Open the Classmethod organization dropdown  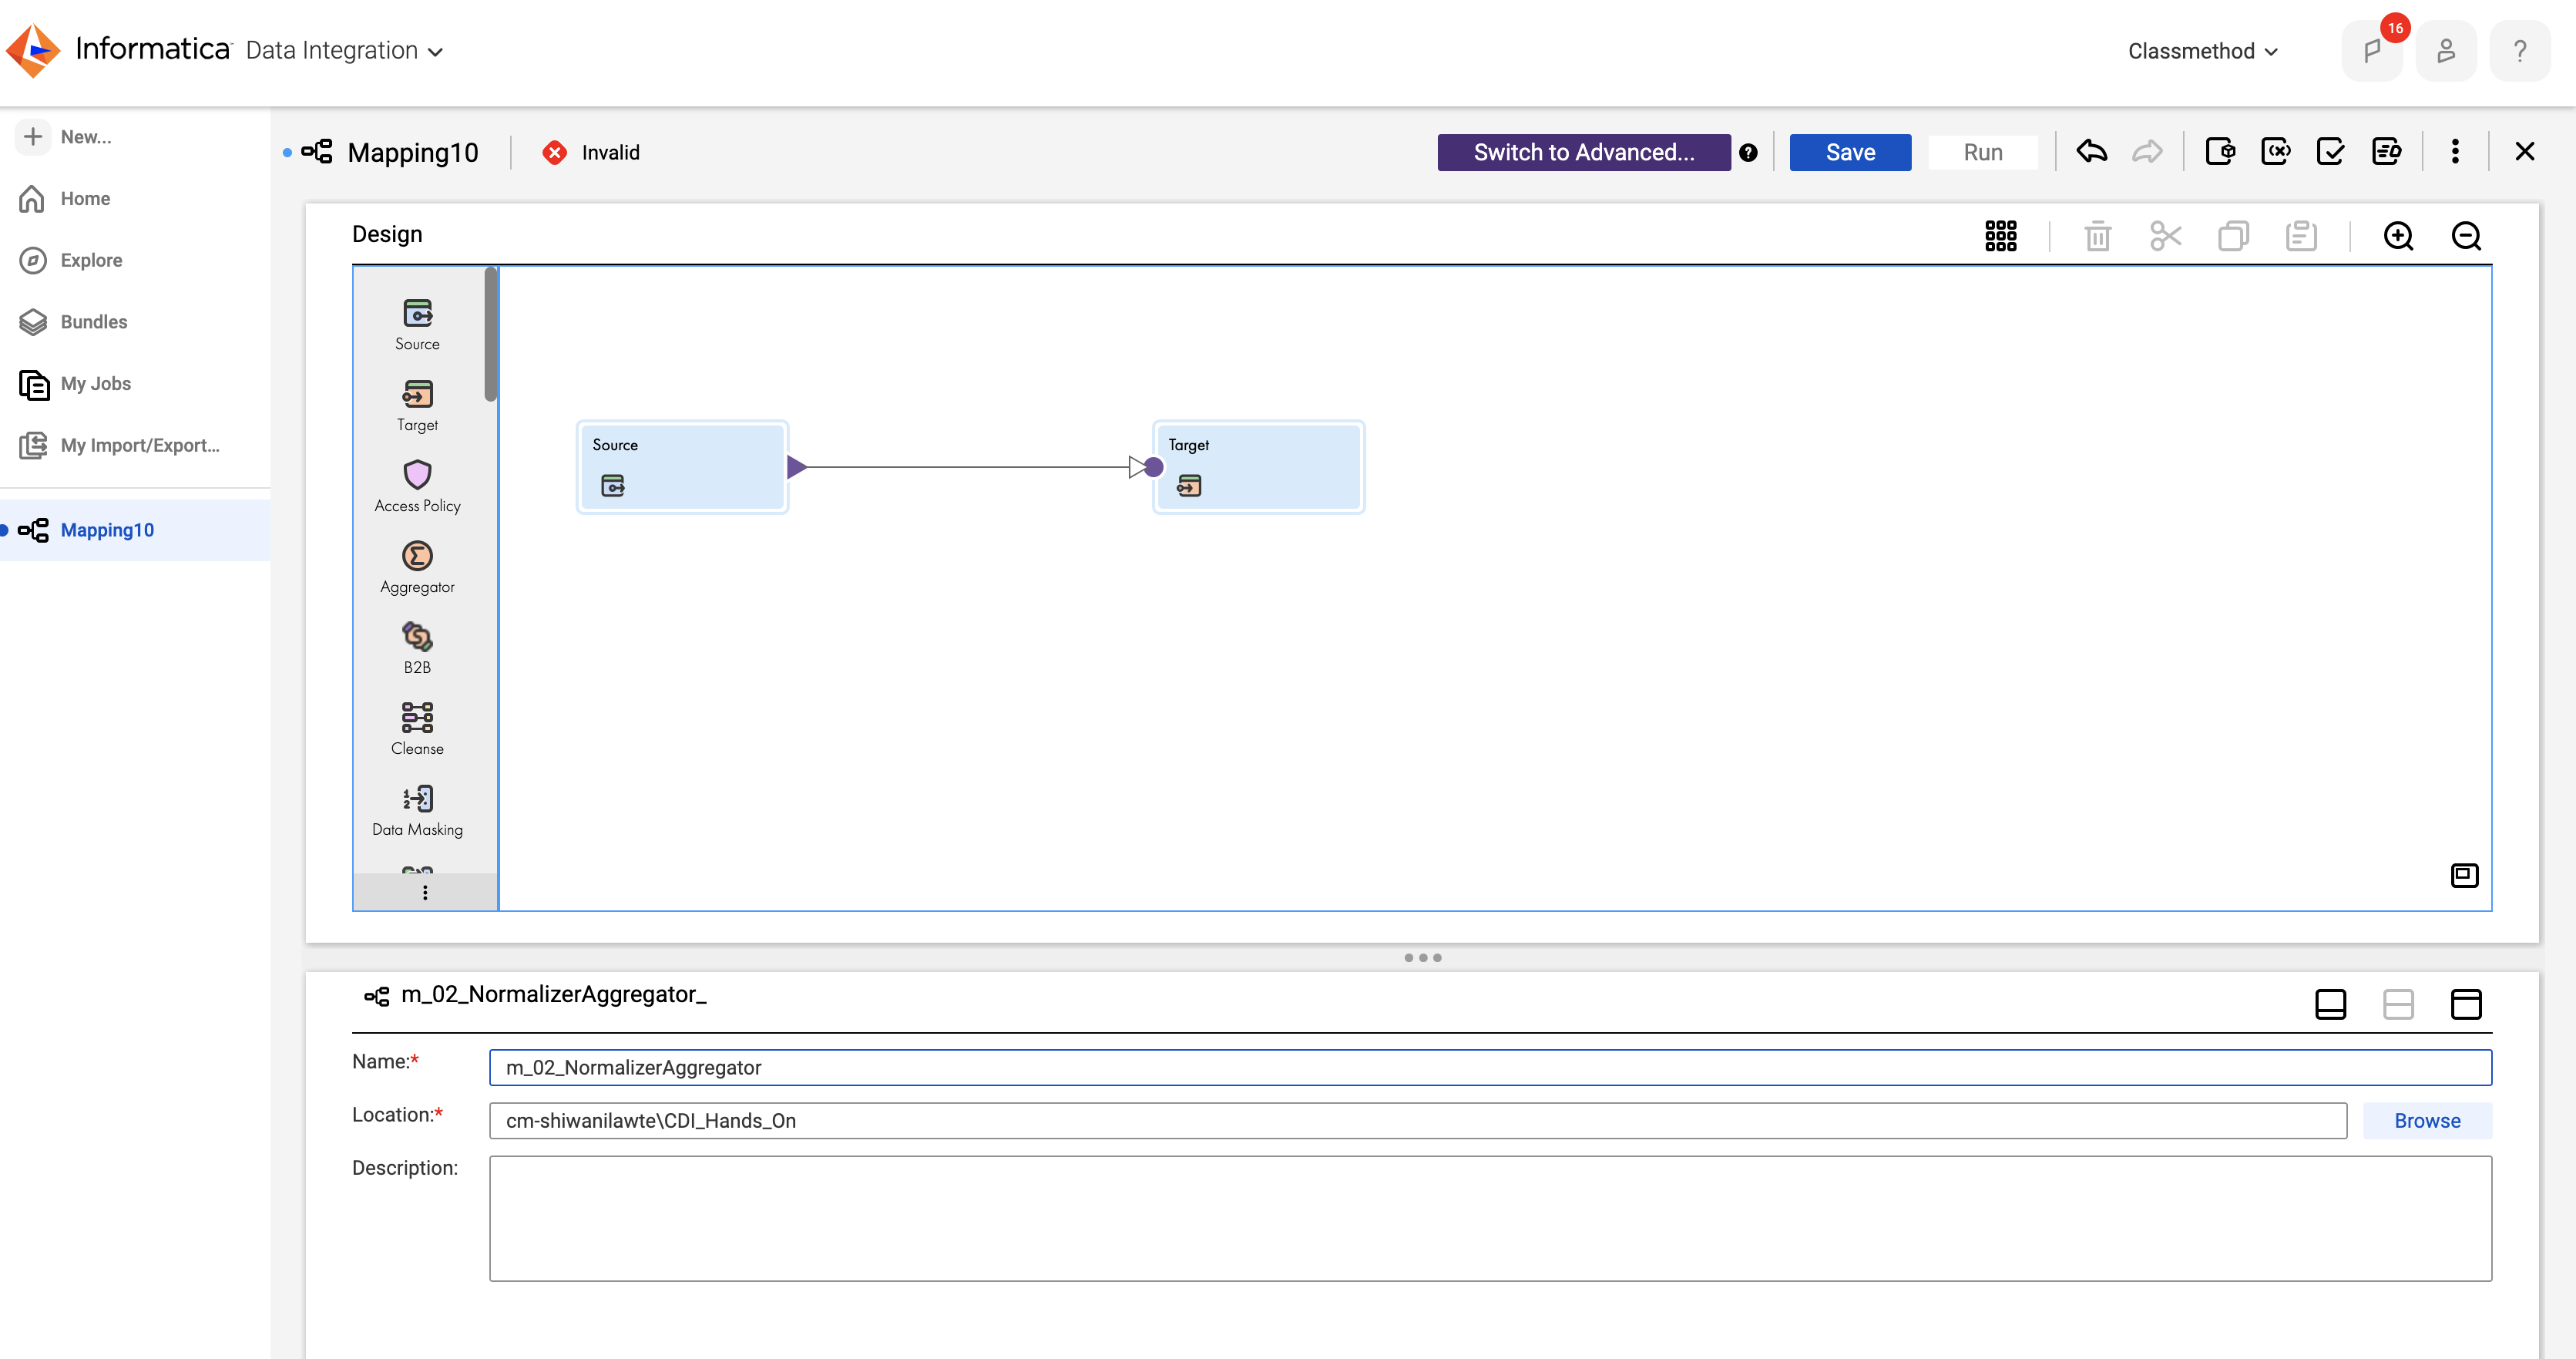pyautogui.click(x=2203, y=51)
